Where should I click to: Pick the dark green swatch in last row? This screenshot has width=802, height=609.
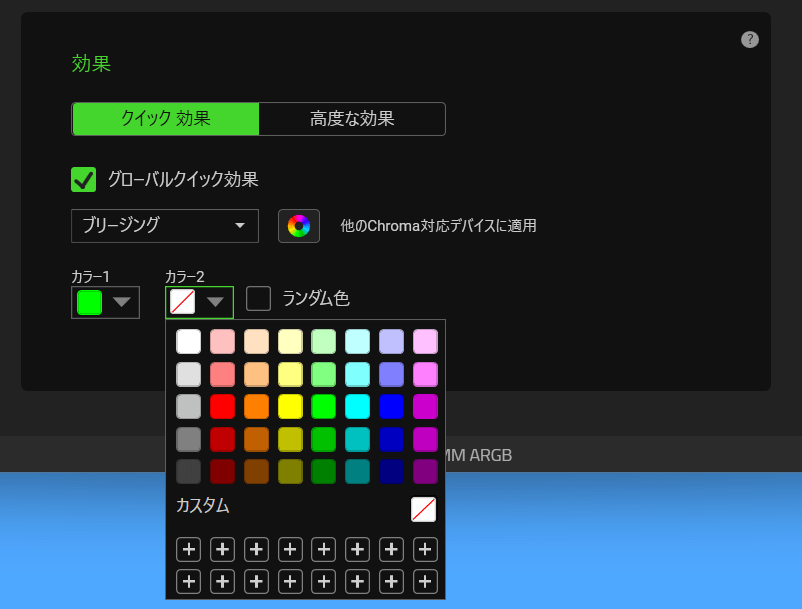tap(324, 471)
